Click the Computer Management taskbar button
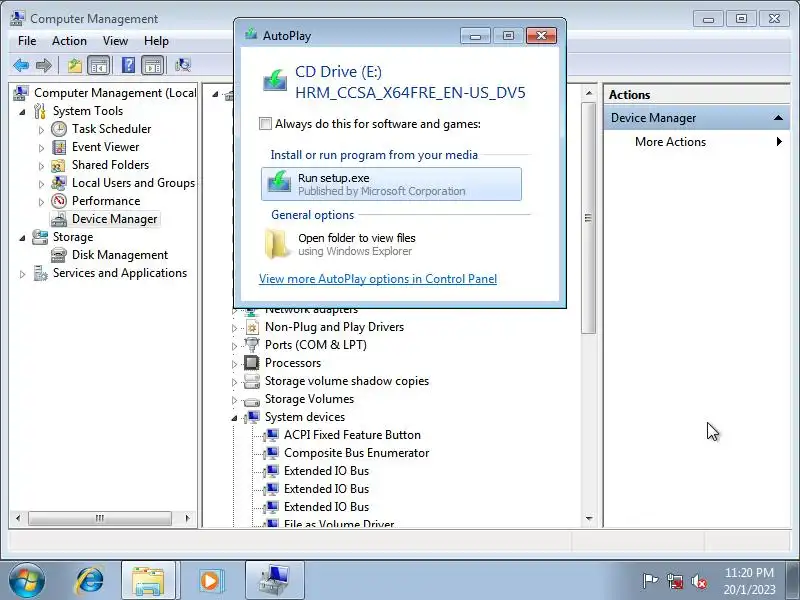 (274, 580)
